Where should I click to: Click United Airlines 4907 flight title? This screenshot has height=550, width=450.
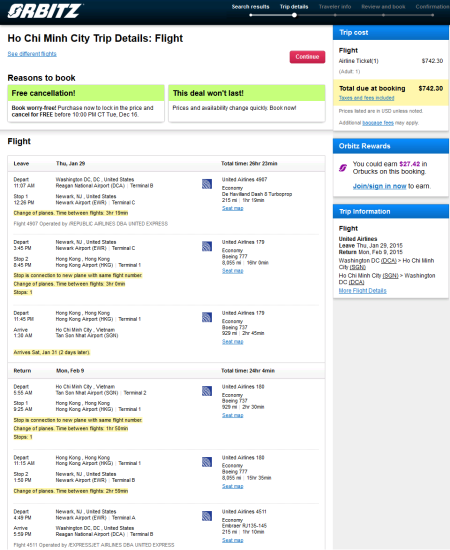tap(244, 180)
